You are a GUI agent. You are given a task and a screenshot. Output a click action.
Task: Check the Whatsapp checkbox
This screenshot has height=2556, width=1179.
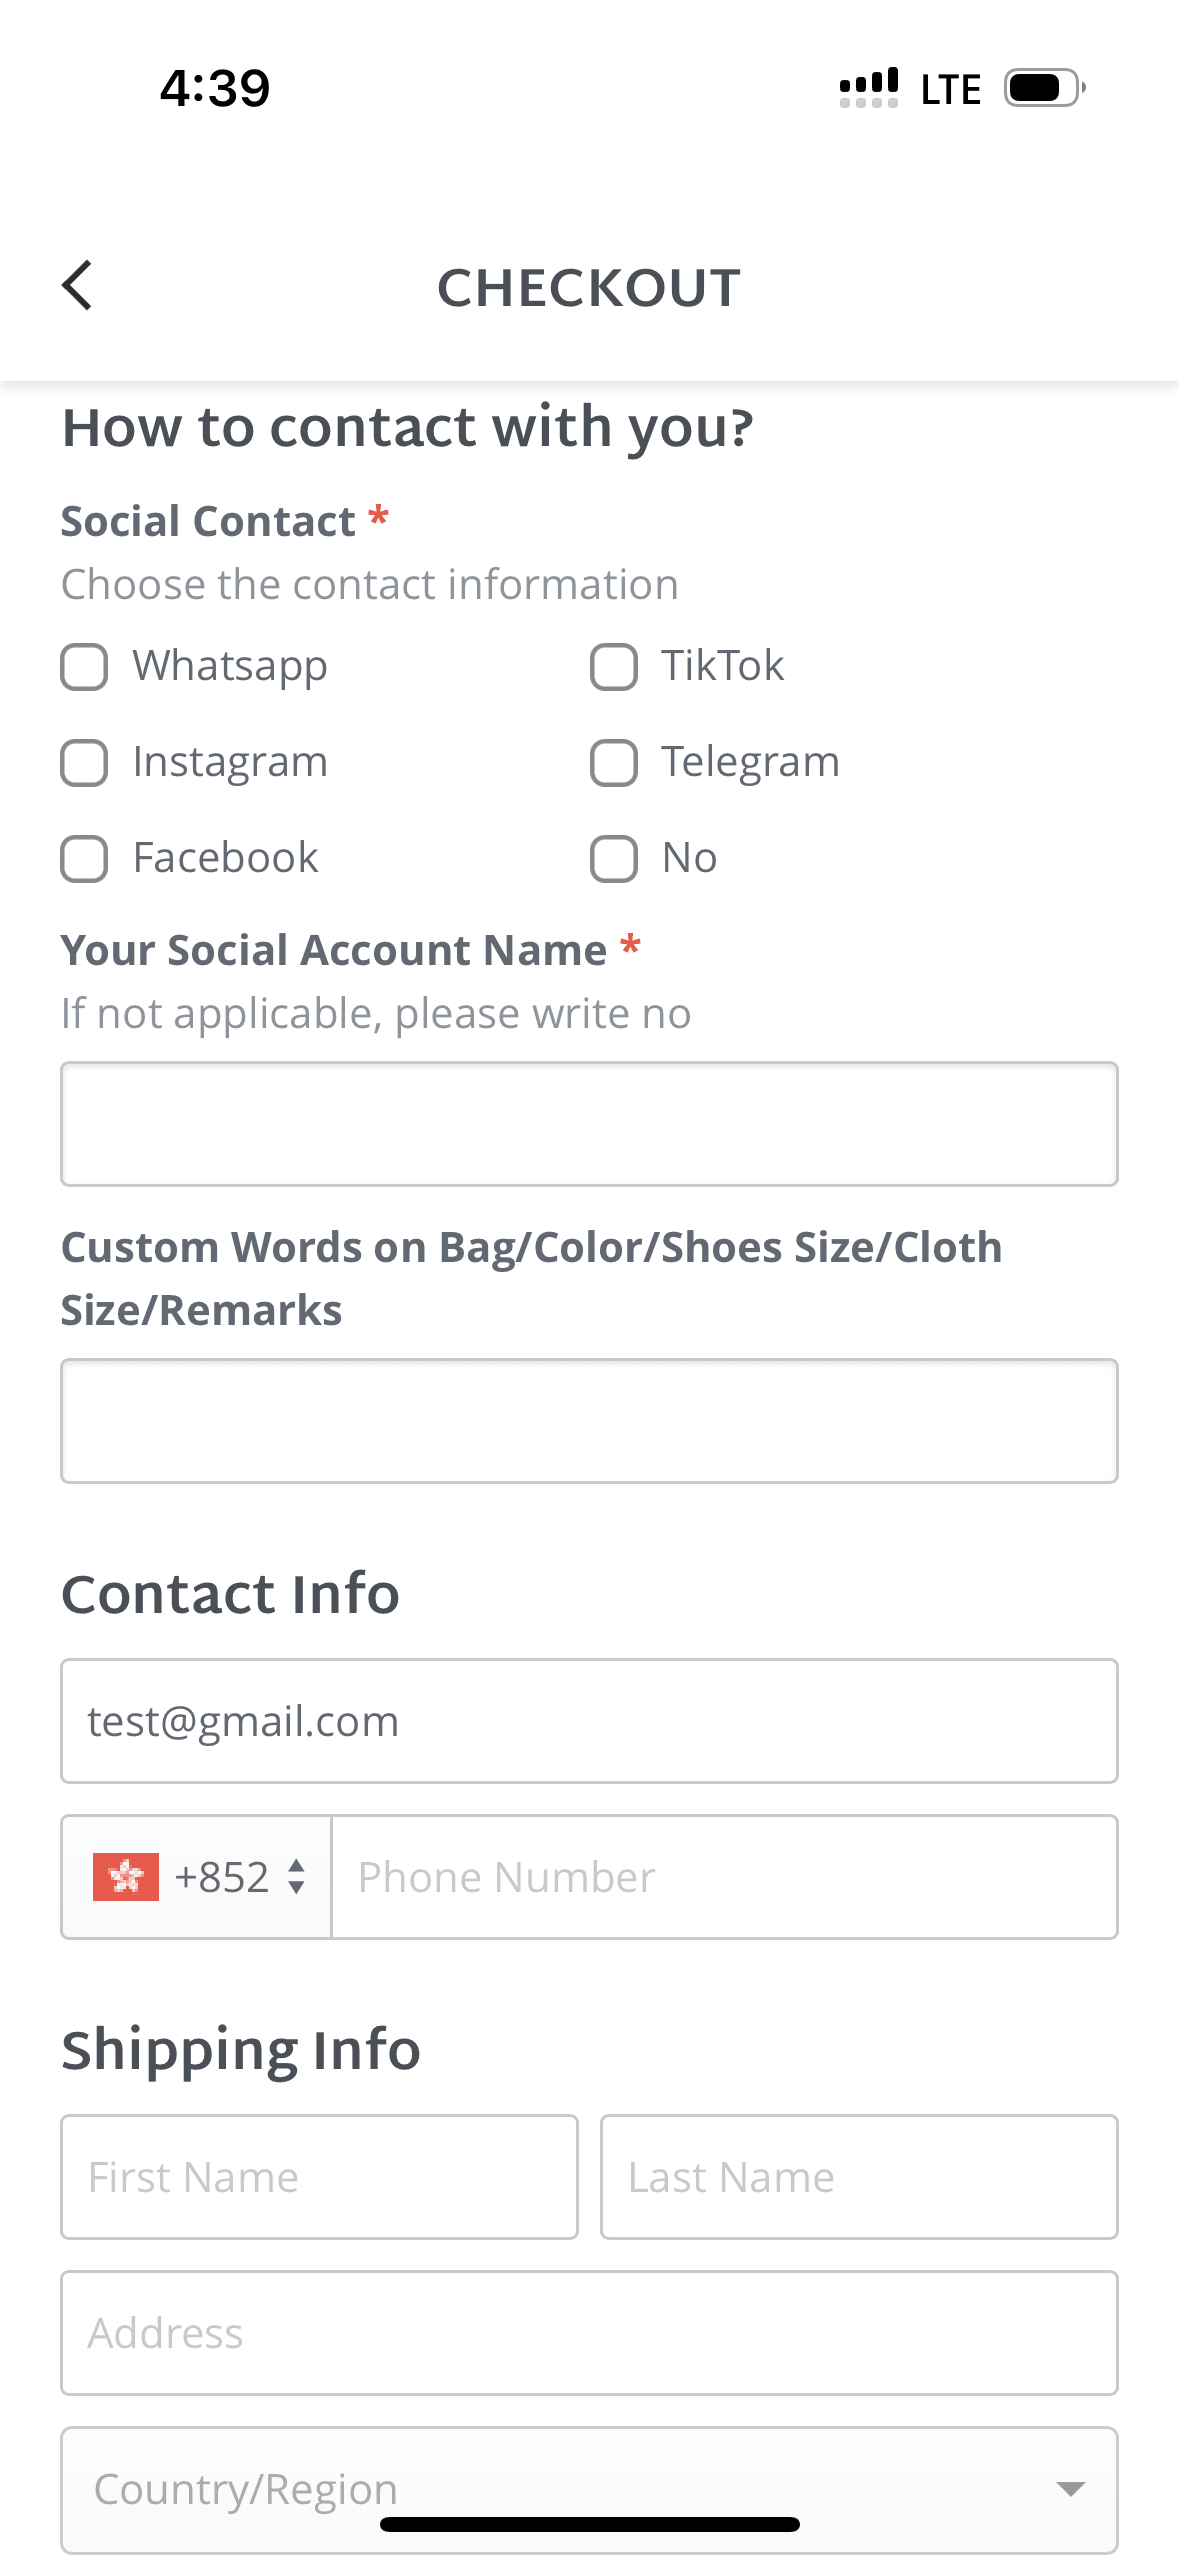click(x=85, y=667)
